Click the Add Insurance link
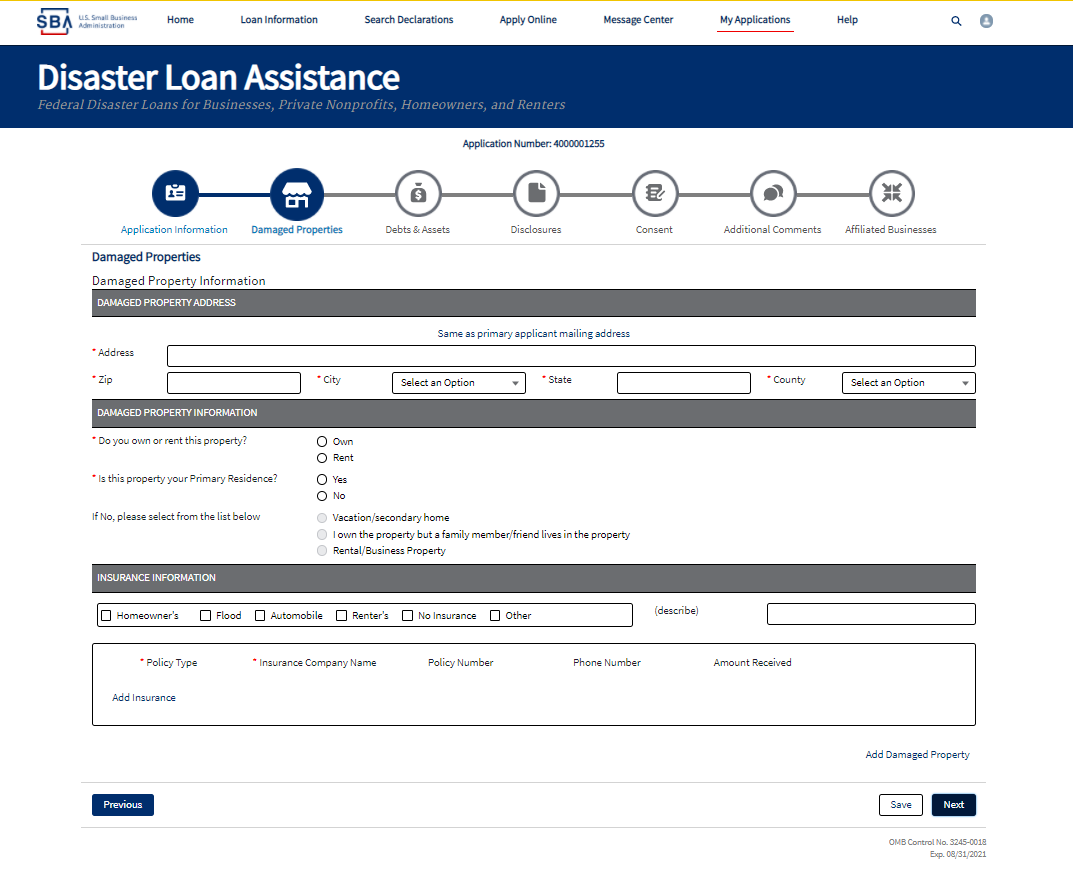This screenshot has width=1073, height=894. (x=144, y=698)
